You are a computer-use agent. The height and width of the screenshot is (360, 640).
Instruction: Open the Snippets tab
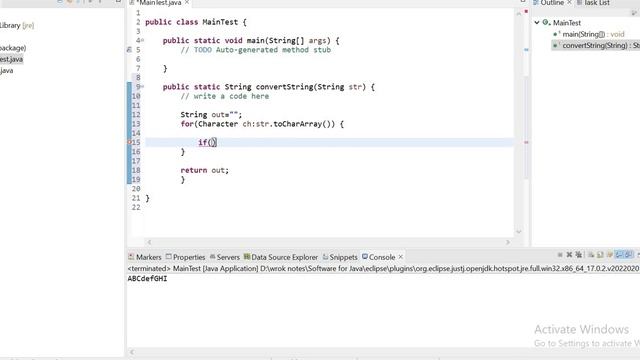point(343,257)
